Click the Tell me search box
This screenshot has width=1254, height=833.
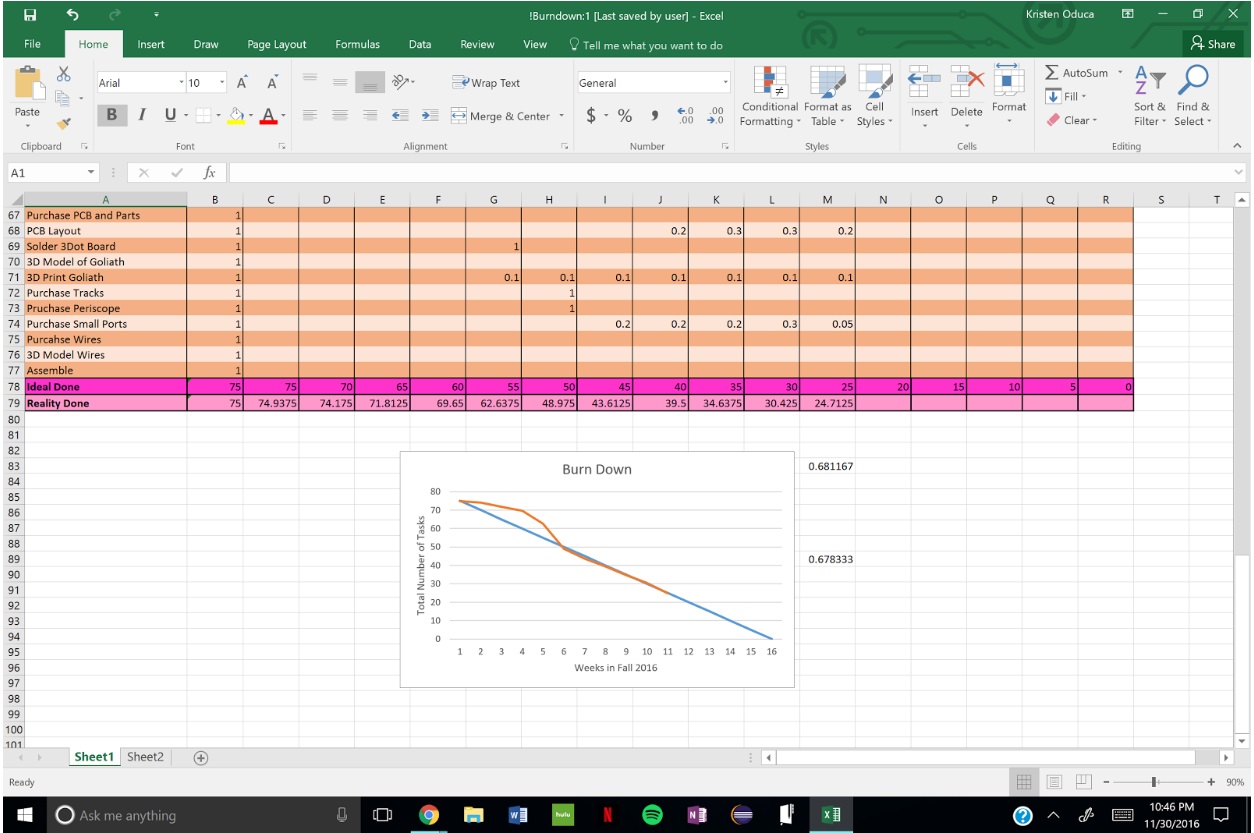click(x=645, y=45)
